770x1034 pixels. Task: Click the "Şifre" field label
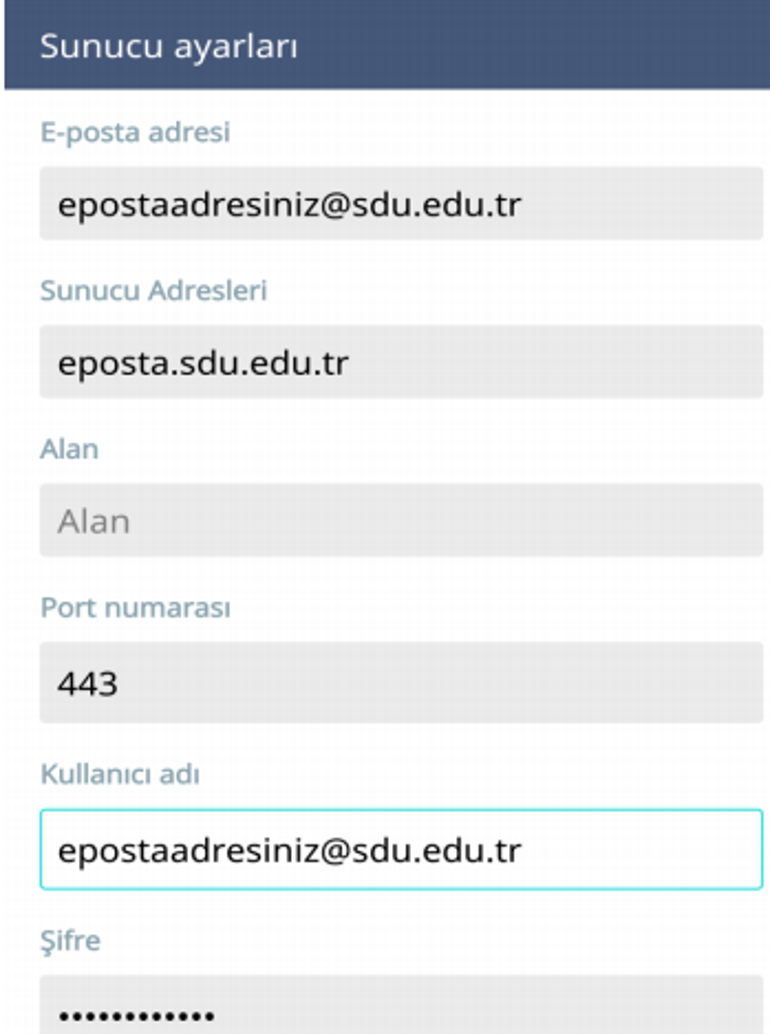[70, 941]
